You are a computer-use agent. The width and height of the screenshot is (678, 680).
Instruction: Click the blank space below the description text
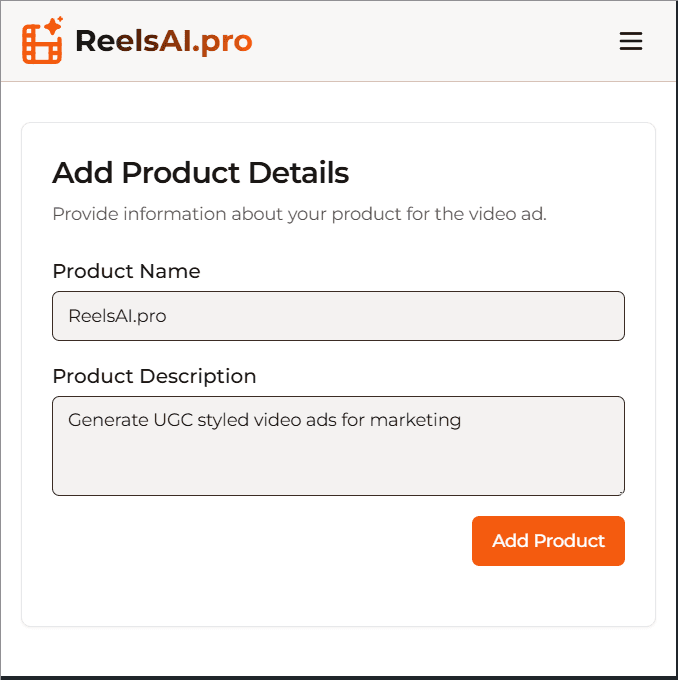pos(338,465)
